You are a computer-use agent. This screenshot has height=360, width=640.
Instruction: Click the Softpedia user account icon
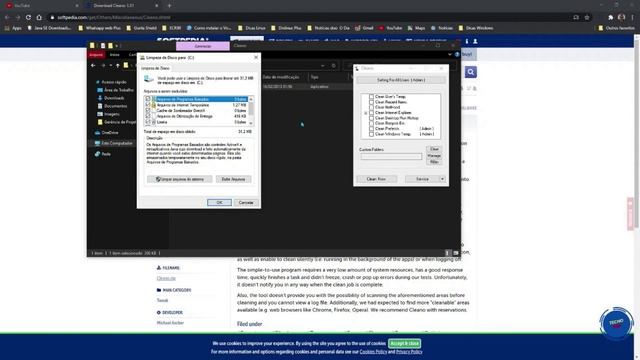pyautogui.click(x=475, y=41)
